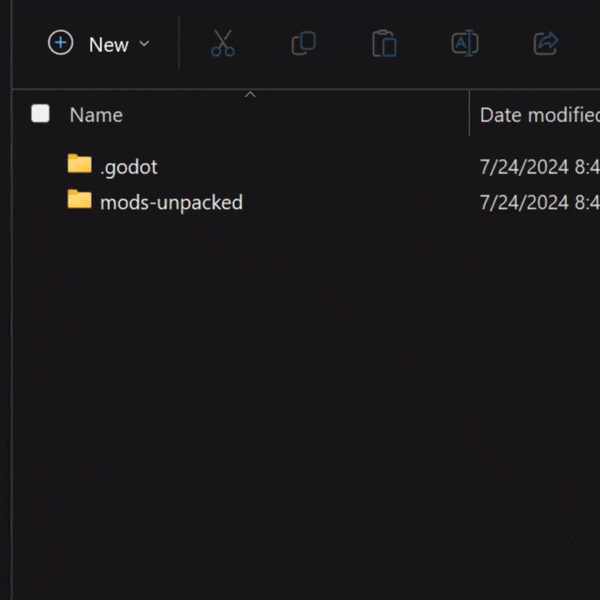Sort by the Date modified column header
Image resolution: width=600 pixels, height=600 pixels.
538,115
